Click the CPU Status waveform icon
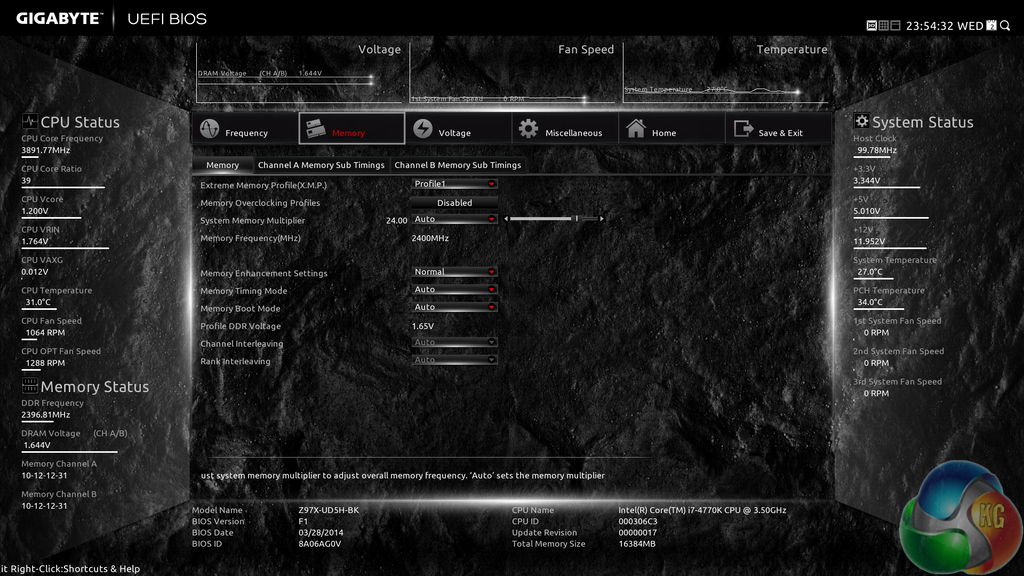Screen dimensions: 1024x576 point(29,121)
